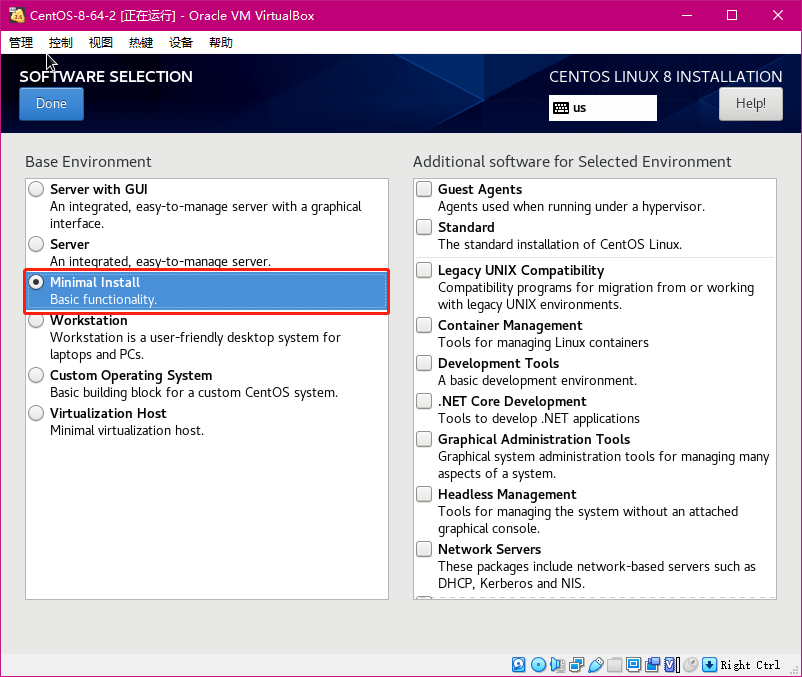Screen dimensions: 802x677
Task: Click the Done button
Action: [x=51, y=104]
